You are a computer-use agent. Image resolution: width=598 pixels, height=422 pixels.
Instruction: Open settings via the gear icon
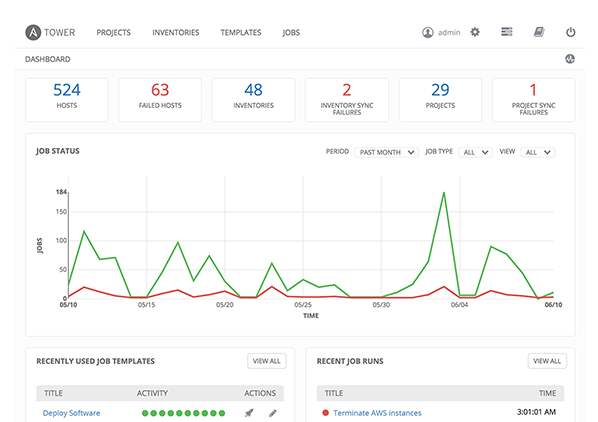click(x=475, y=32)
